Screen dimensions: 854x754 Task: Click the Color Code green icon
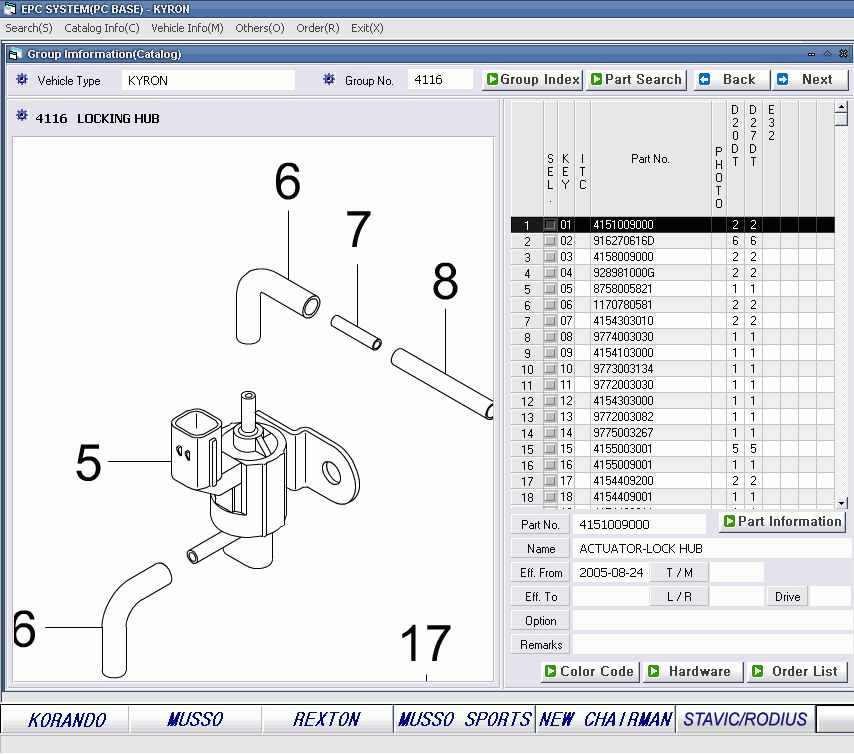point(550,671)
